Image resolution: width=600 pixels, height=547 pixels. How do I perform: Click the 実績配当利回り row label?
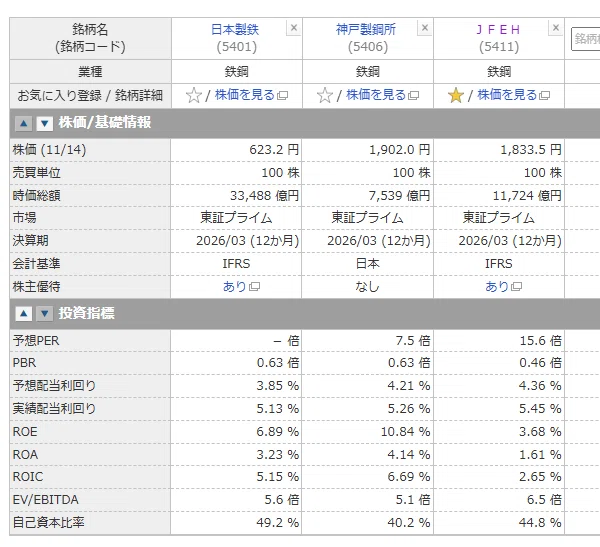54,408
